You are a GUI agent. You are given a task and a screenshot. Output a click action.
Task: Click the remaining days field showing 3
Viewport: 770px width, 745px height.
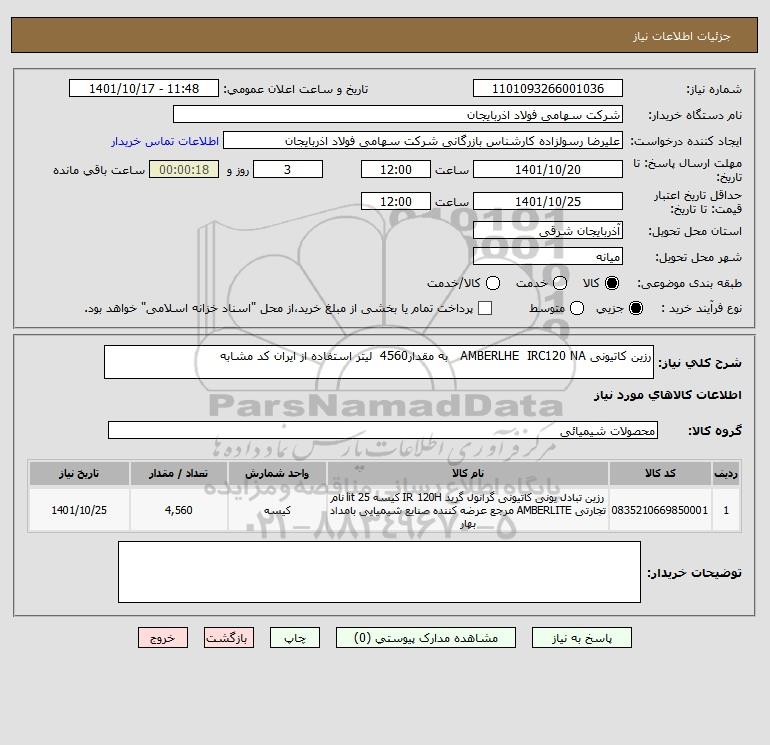coord(288,169)
